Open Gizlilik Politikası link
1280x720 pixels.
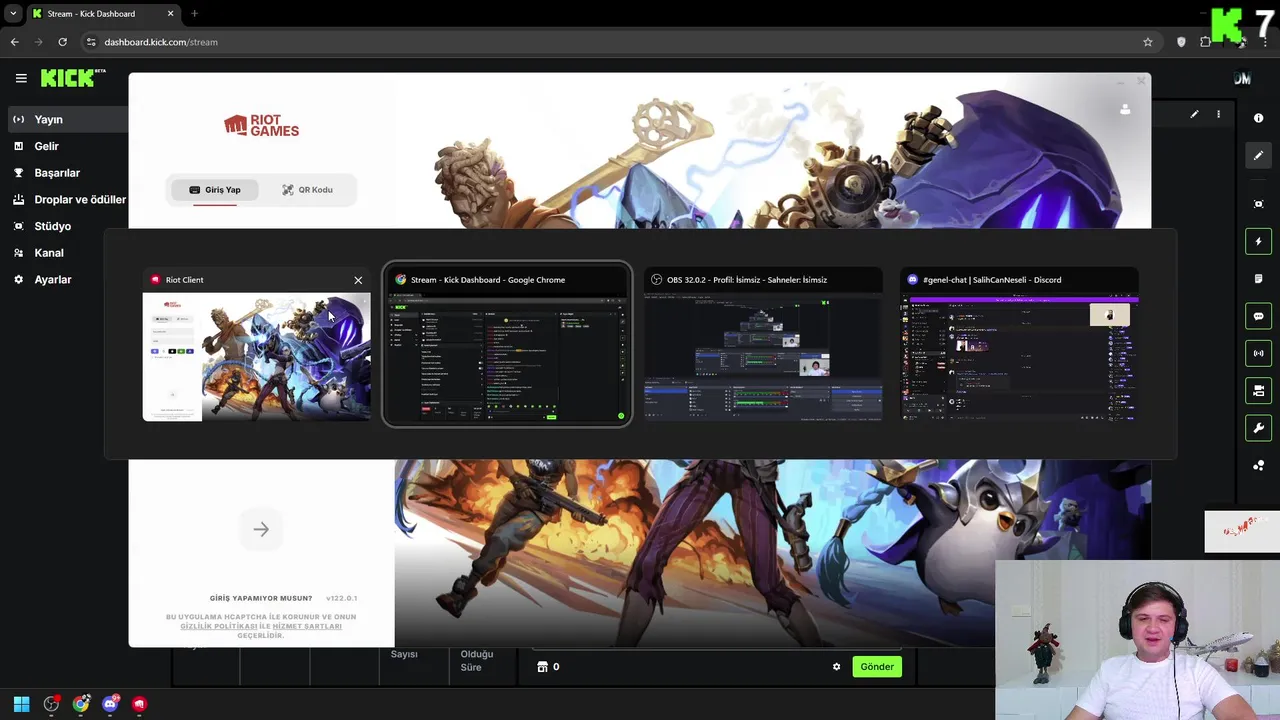[219, 626]
